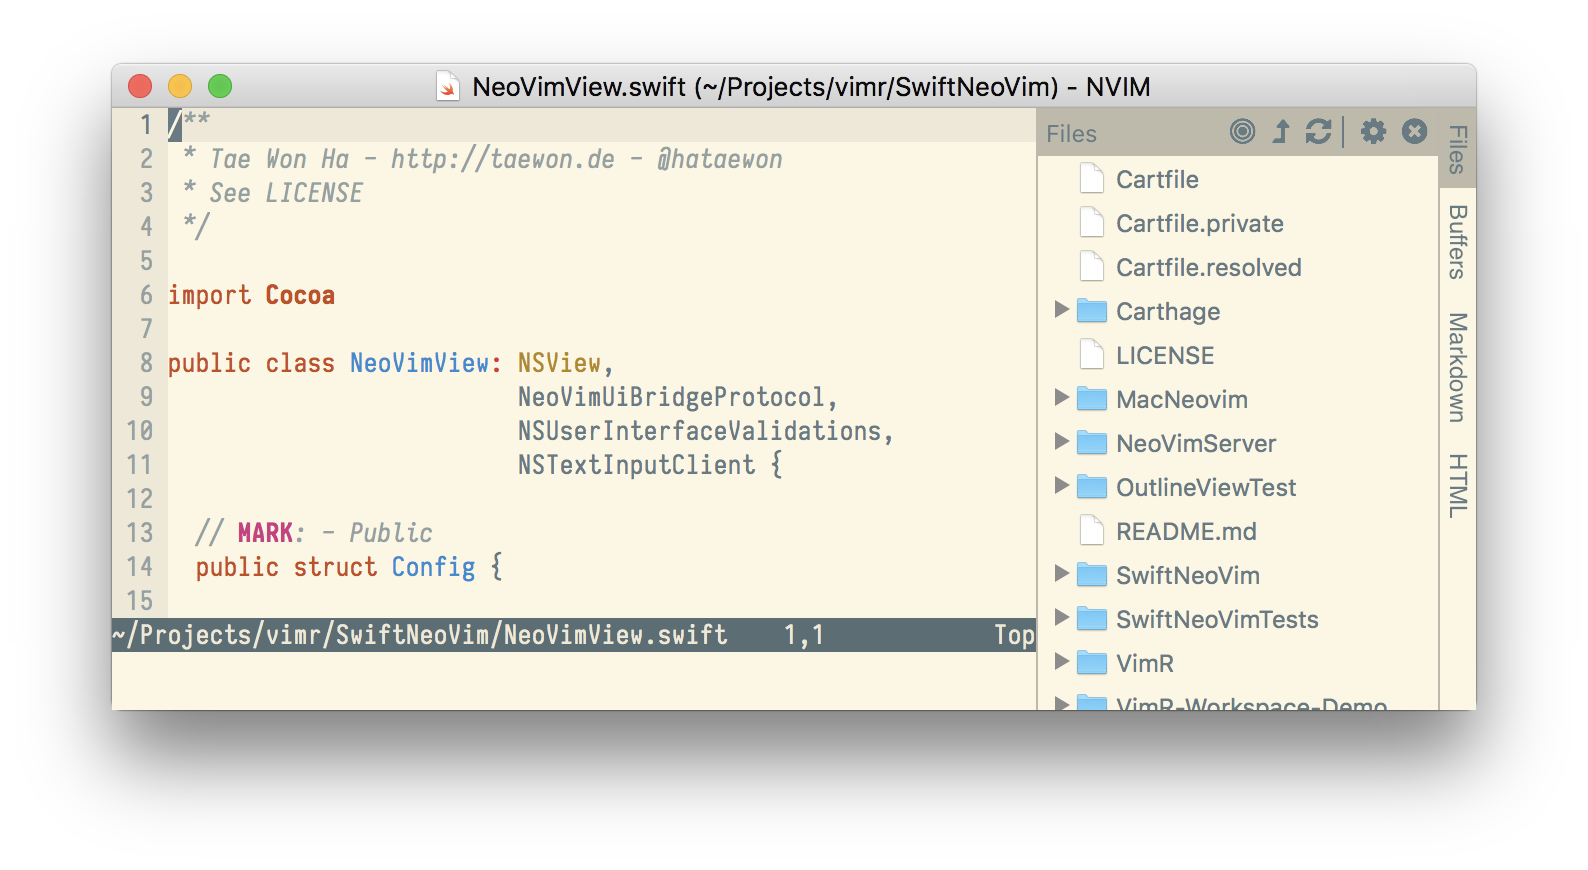The width and height of the screenshot is (1588, 870).
Task: Click the OutlineViewTest folder icon
Action: [1092, 487]
